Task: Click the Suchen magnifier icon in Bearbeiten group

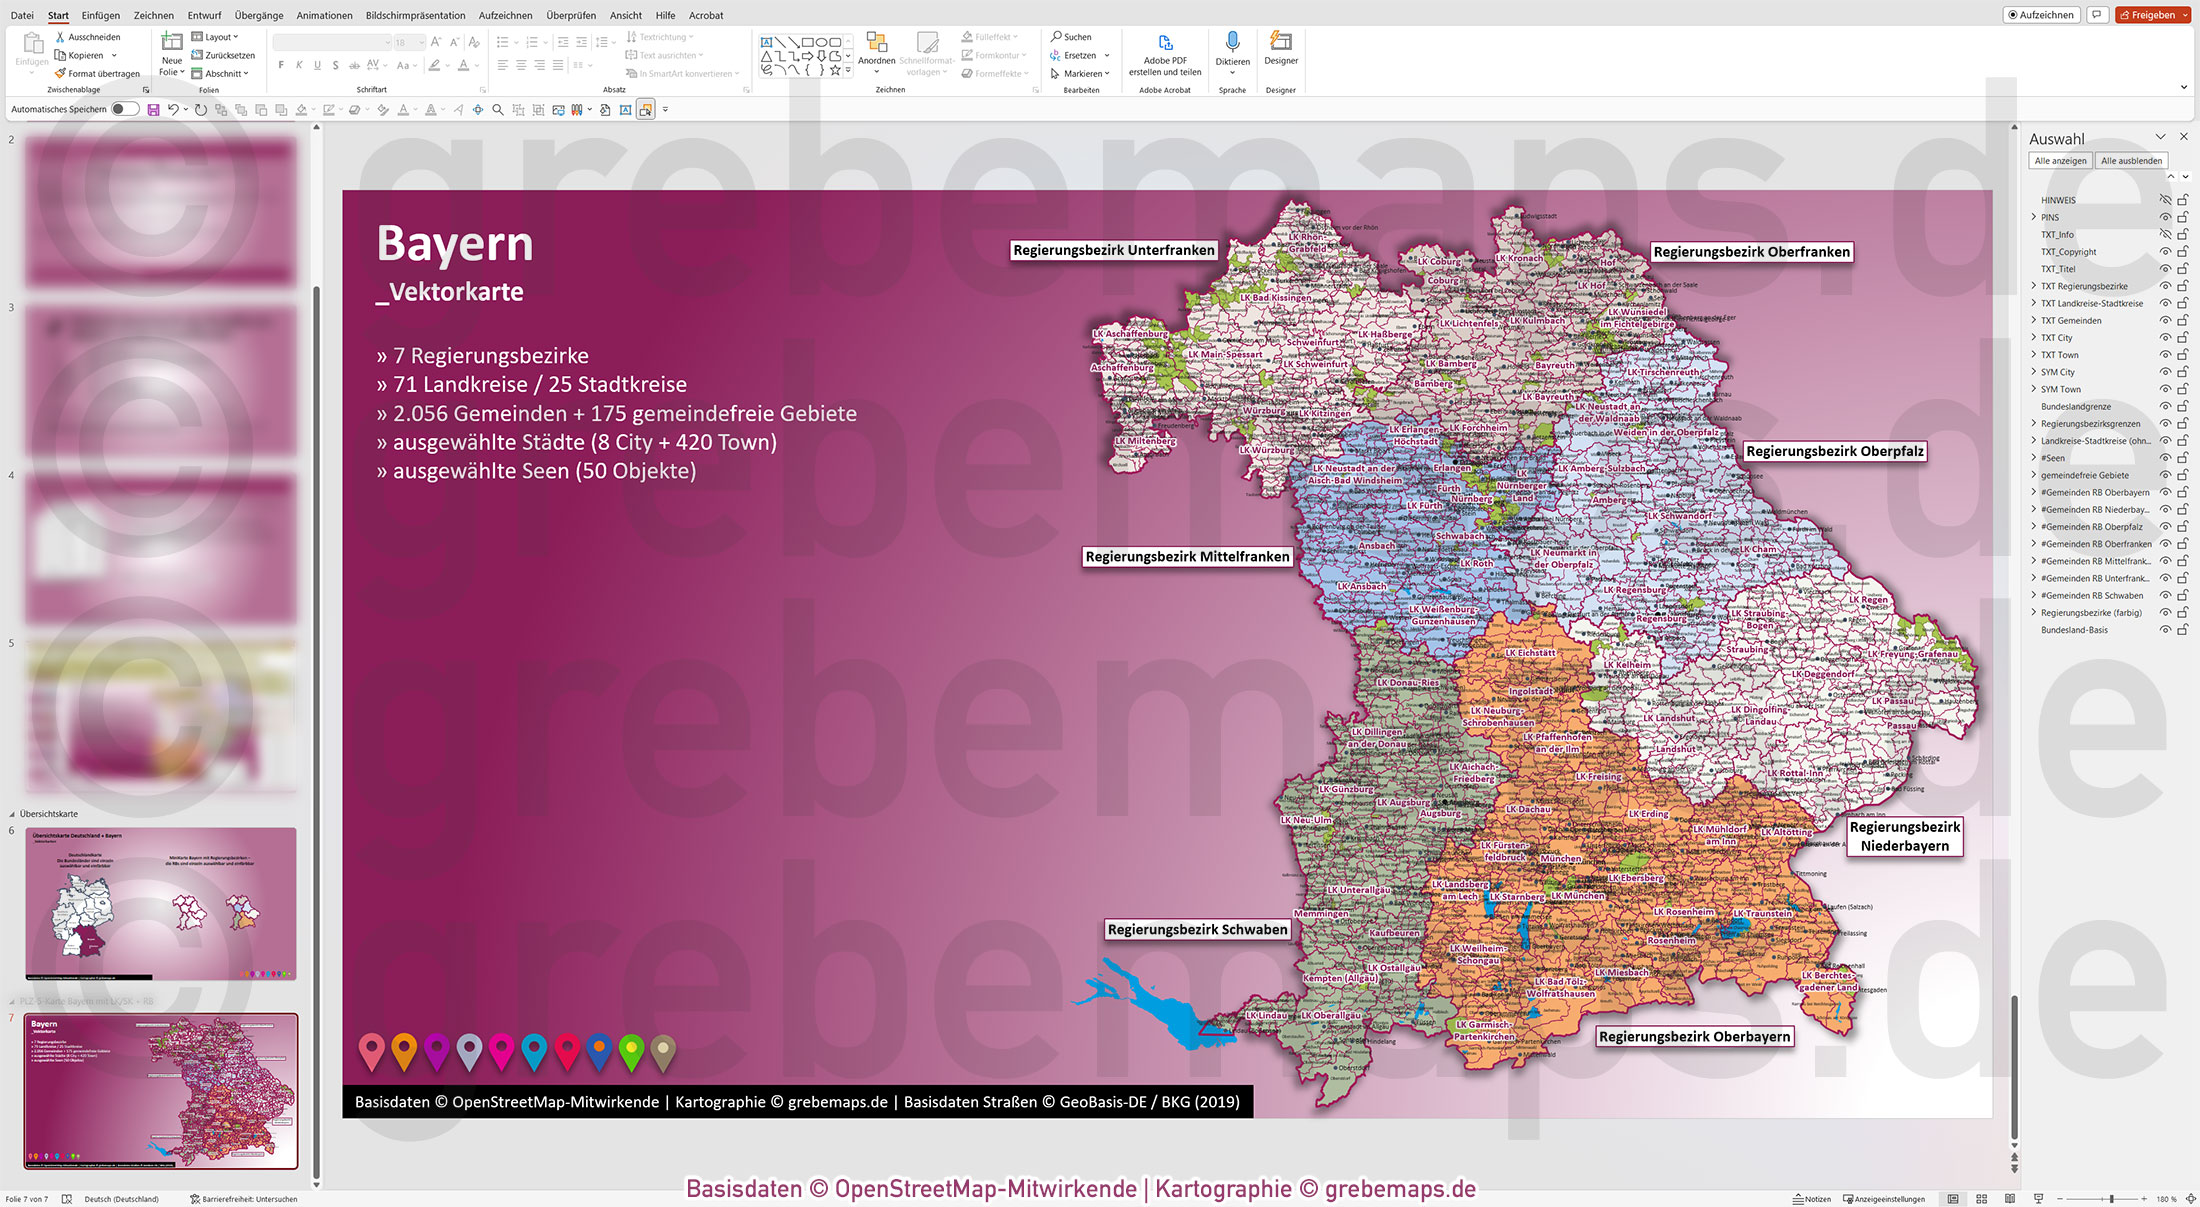Action: 1057,36
